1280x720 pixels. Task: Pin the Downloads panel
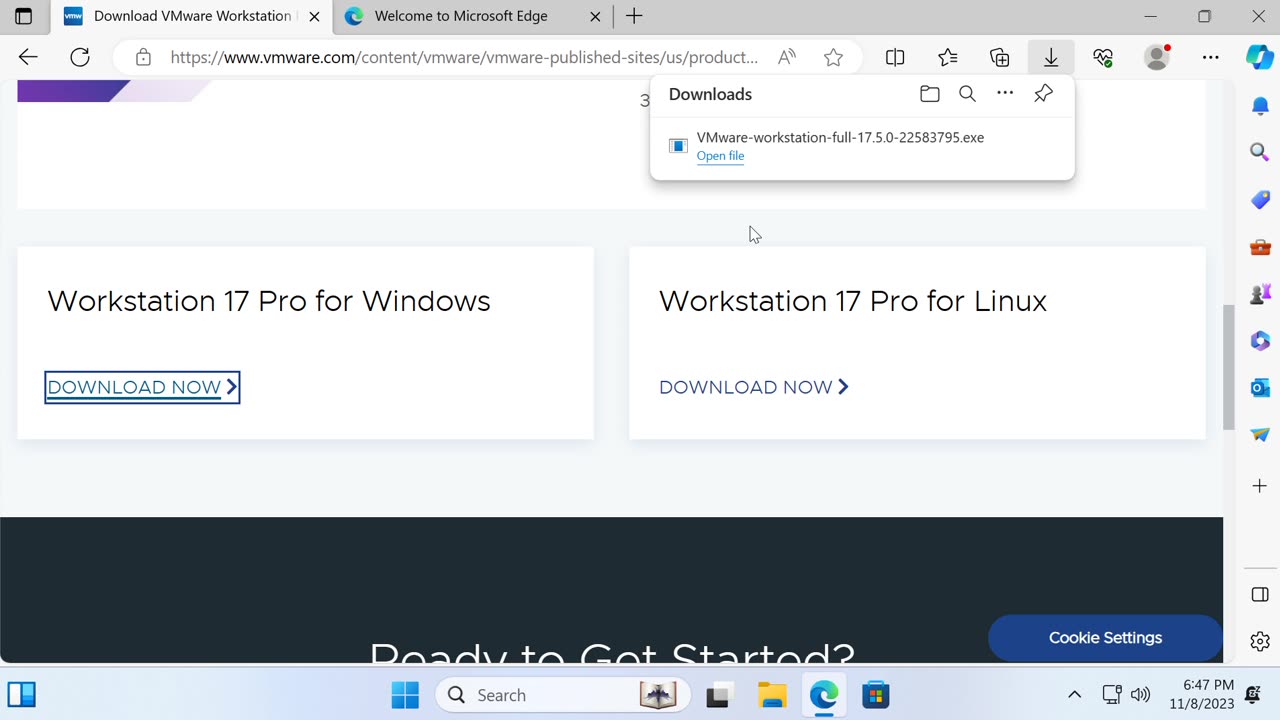1043,94
